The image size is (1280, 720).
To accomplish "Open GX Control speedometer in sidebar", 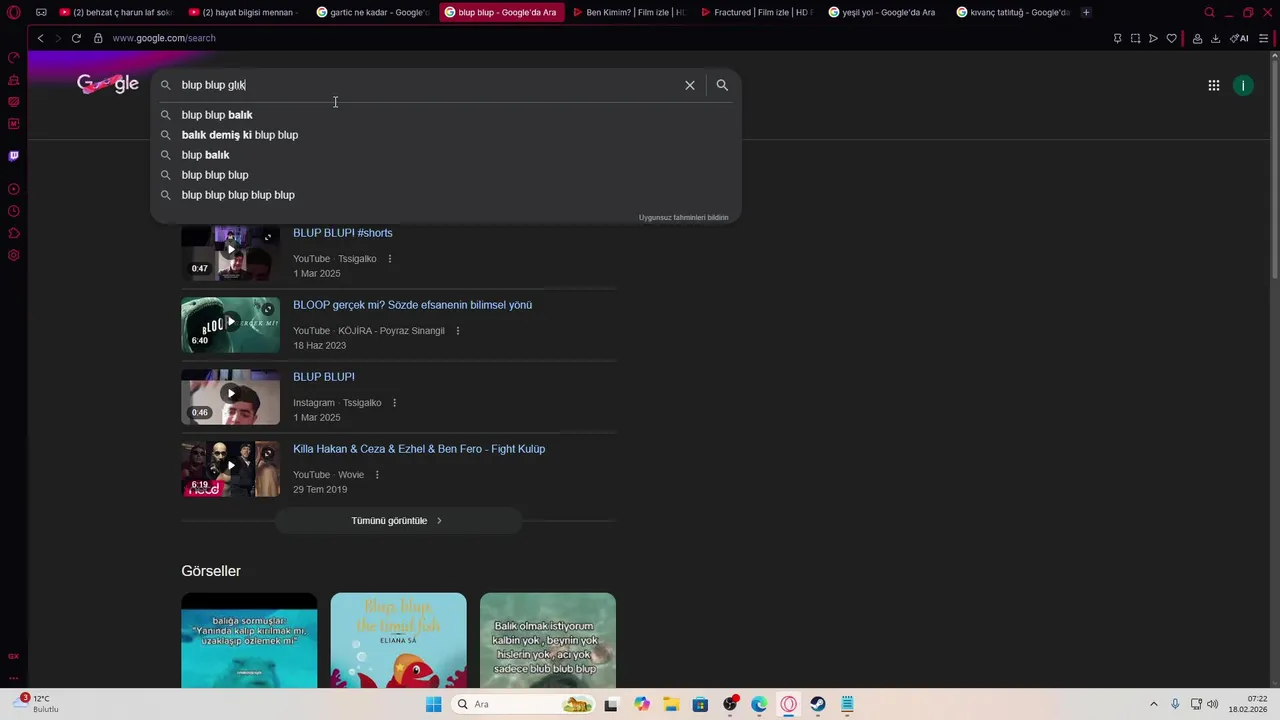I will pyautogui.click(x=14, y=57).
